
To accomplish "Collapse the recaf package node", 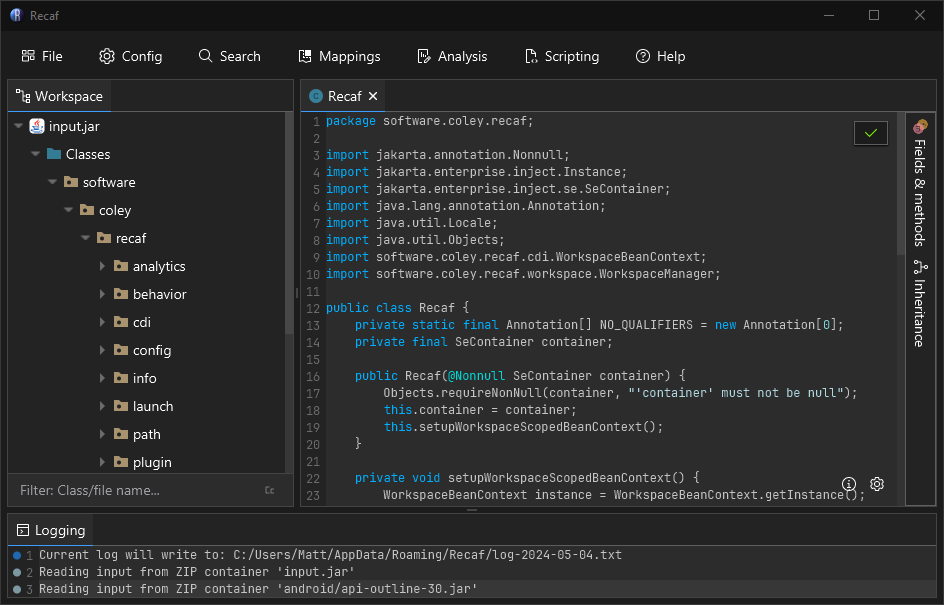I will click(86, 238).
